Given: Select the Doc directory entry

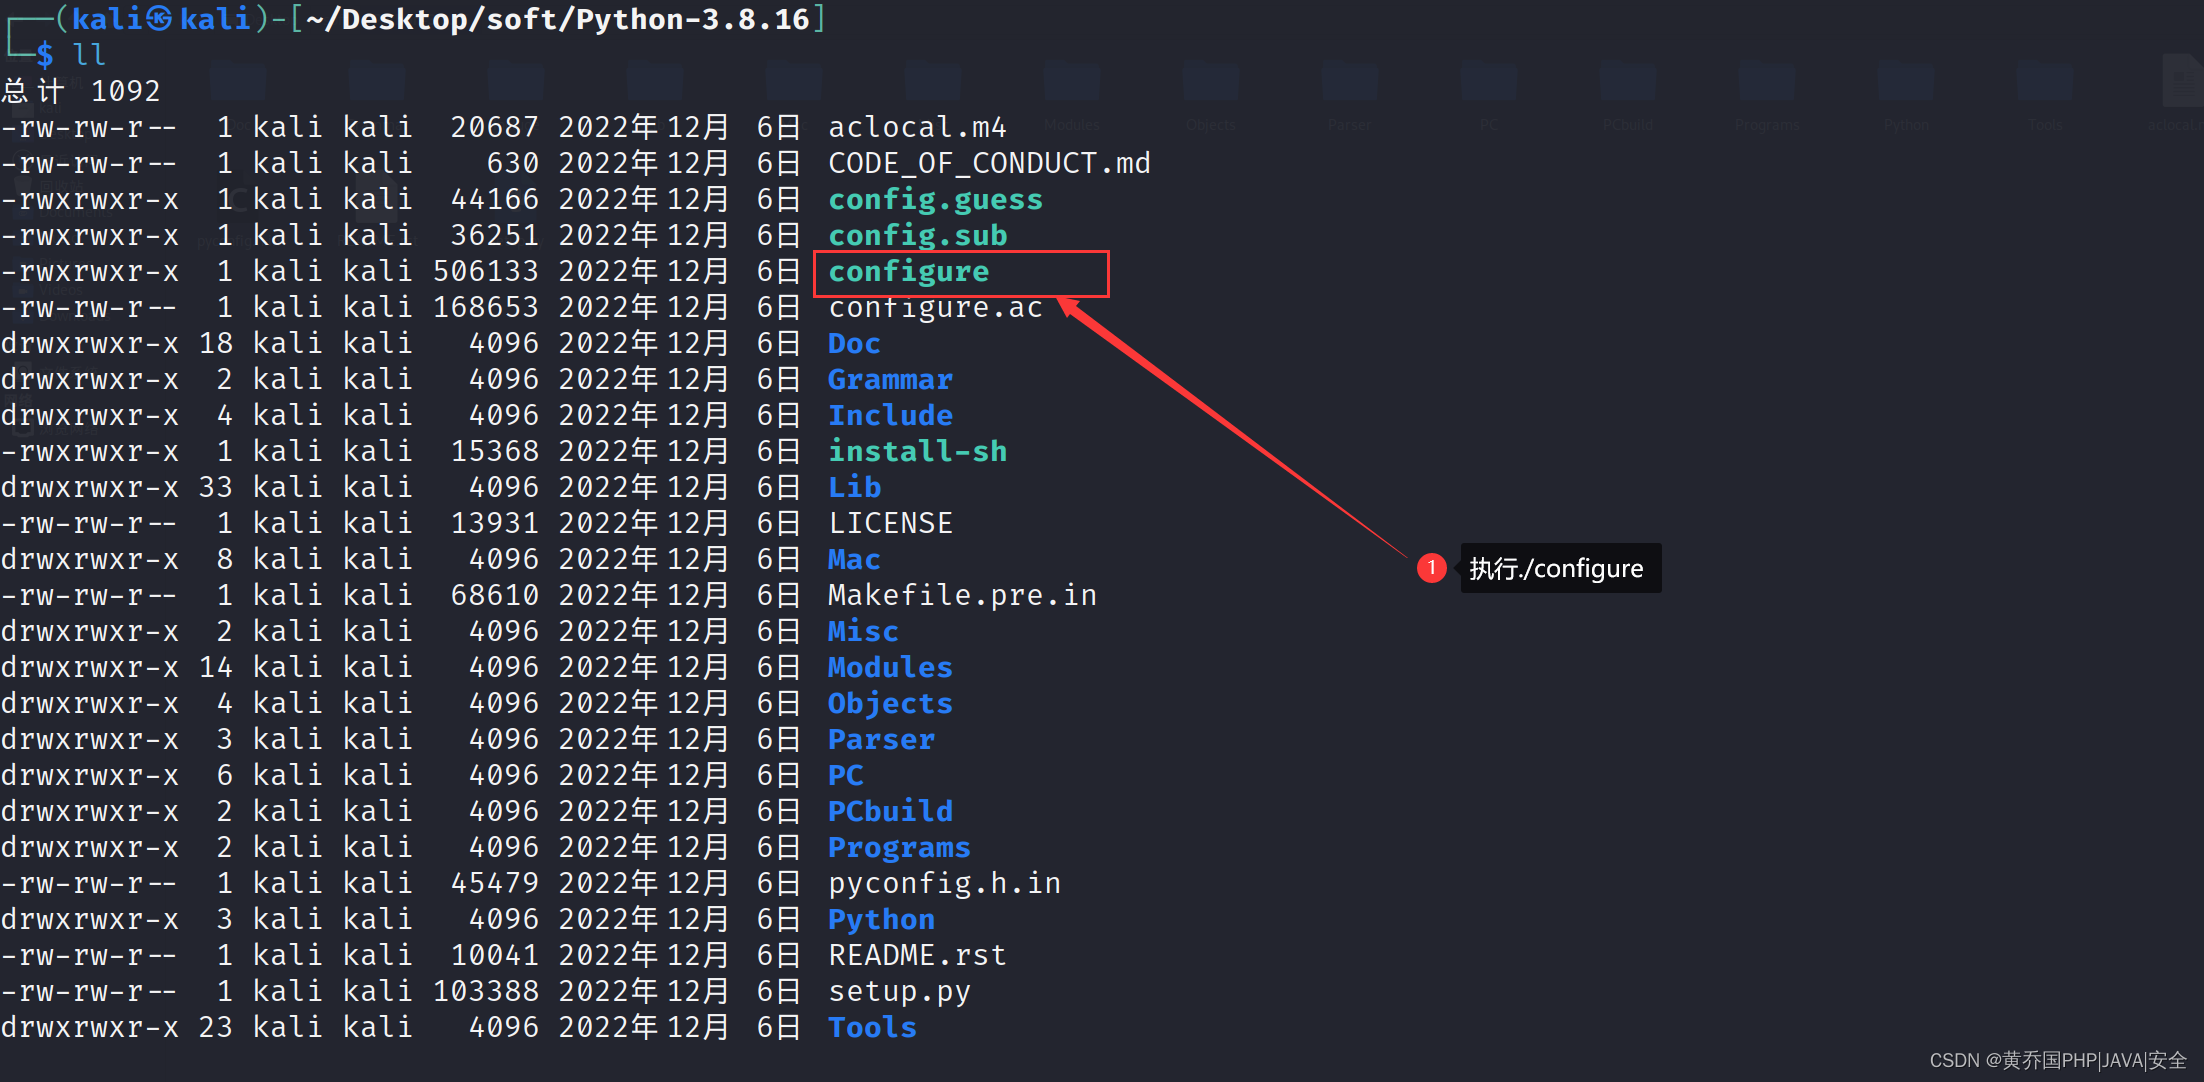Looking at the screenshot, I should click(854, 344).
